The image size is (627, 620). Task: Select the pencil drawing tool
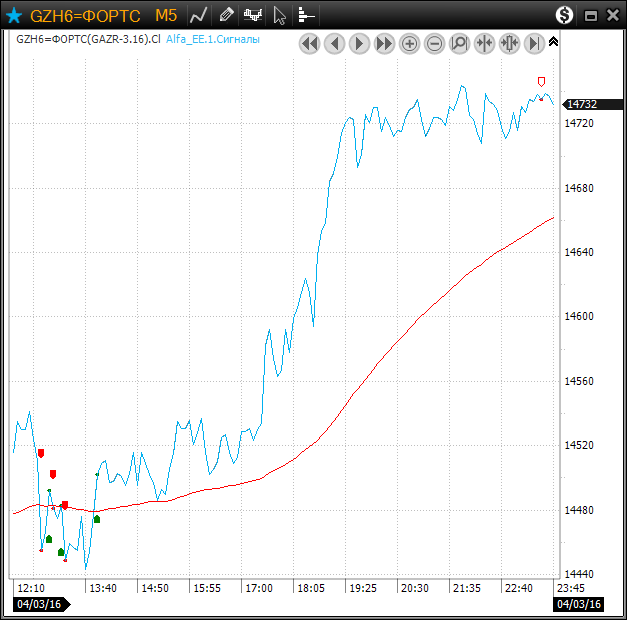point(227,15)
